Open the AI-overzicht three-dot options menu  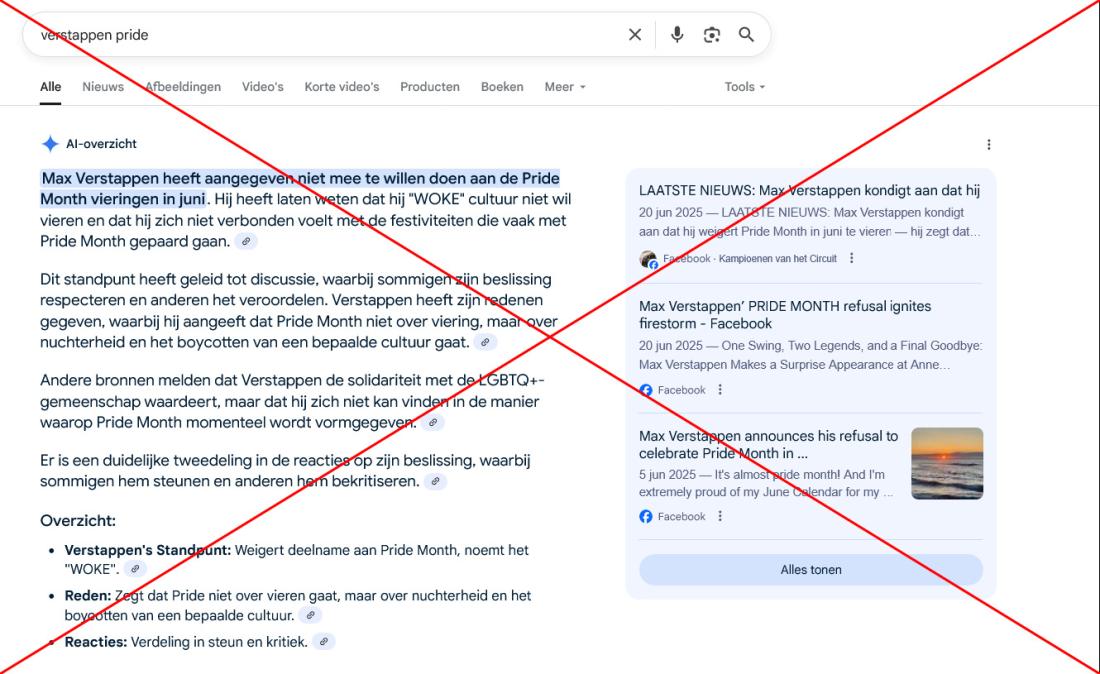[x=989, y=144]
